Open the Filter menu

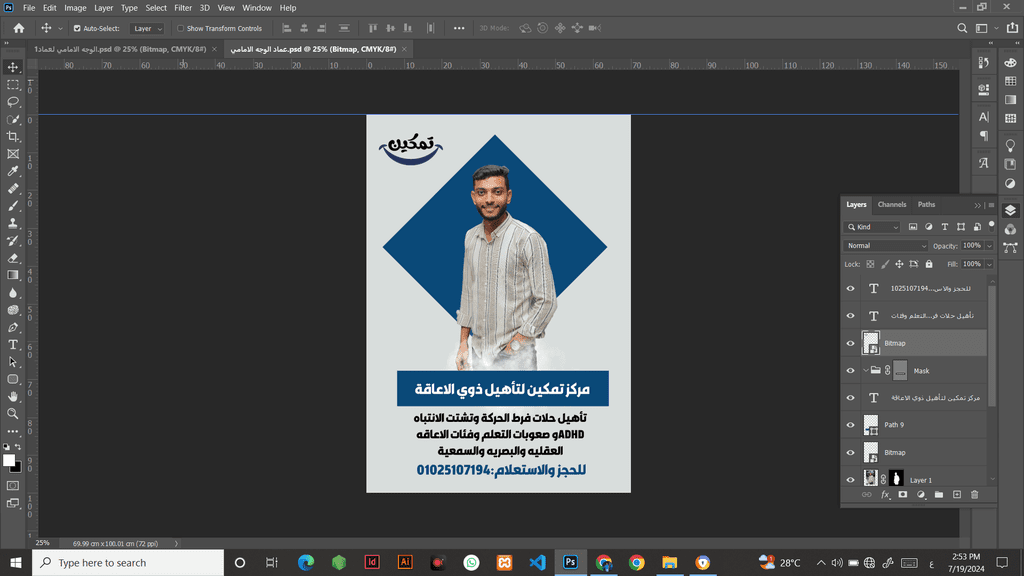pyautogui.click(x=183, y=8)
